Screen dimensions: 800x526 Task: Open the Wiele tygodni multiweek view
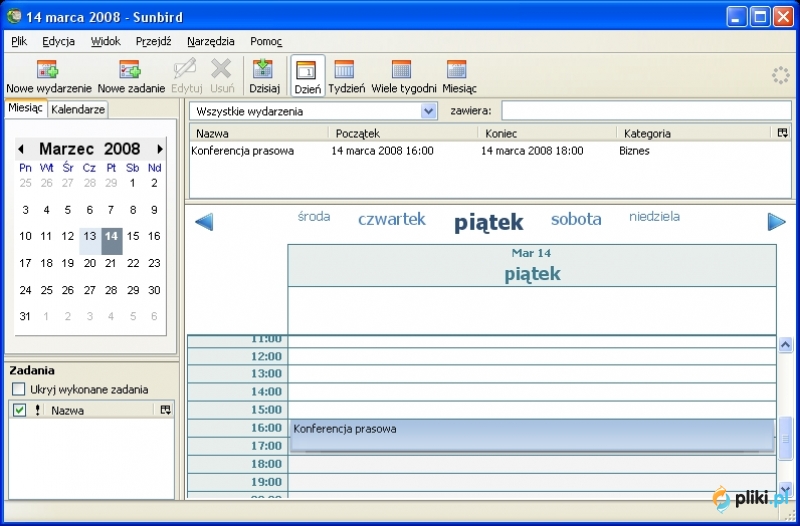click(x=403, y=77)
